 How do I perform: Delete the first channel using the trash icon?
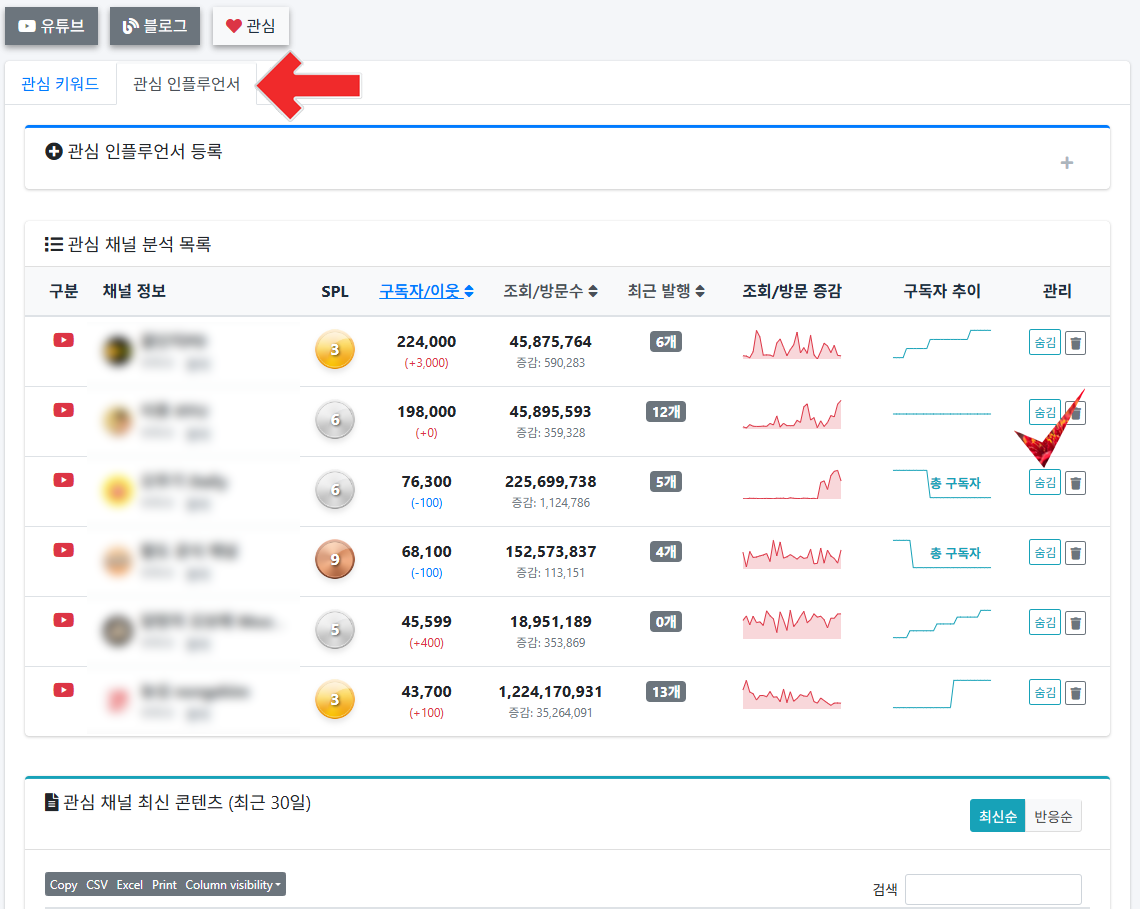point(1075,341)
